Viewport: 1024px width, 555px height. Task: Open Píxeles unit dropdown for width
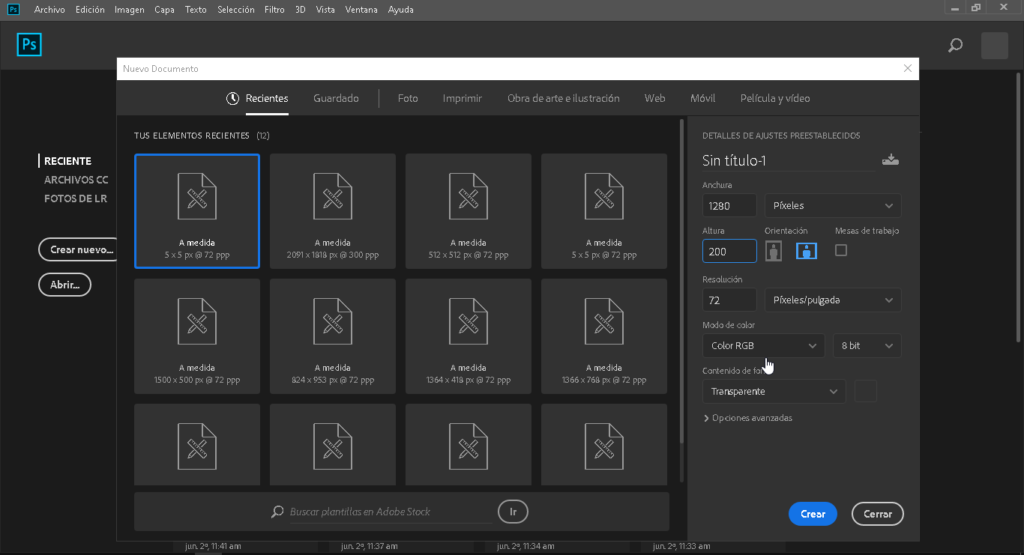click(x=833, y=206)
